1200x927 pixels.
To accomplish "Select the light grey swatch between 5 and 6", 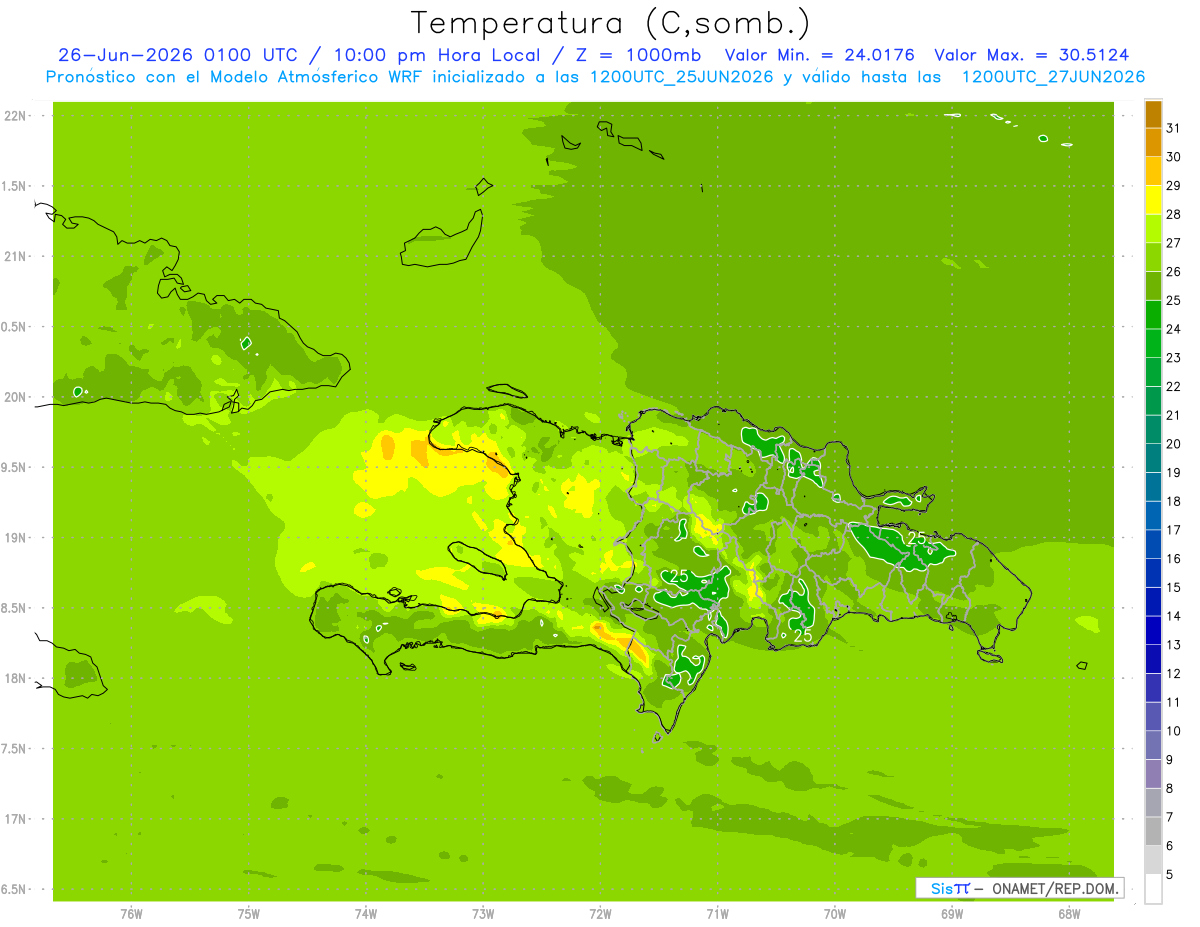I will click(x=1153, y=860).
